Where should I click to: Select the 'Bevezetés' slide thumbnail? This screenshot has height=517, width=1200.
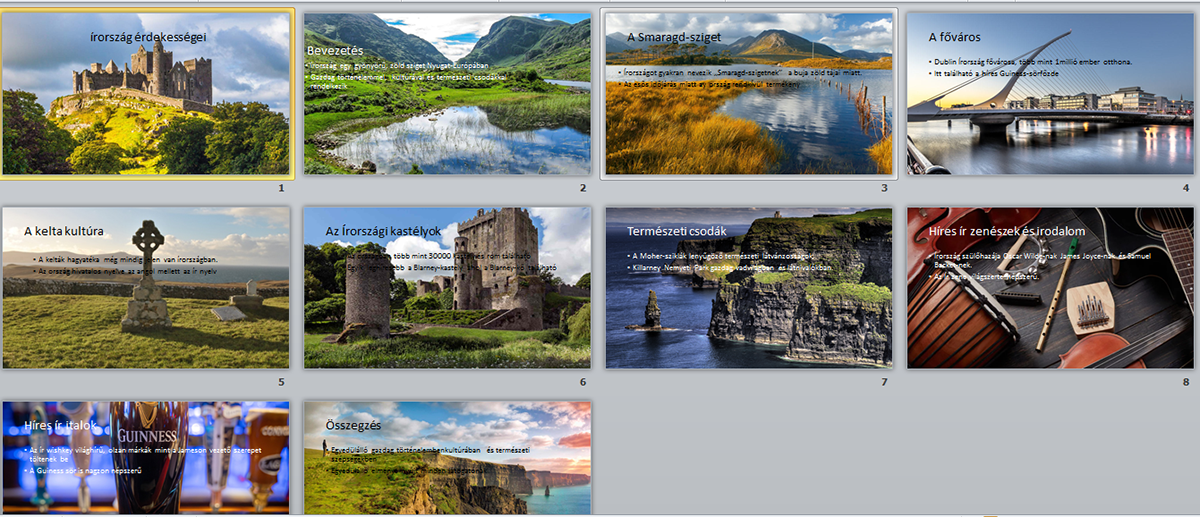447,94
